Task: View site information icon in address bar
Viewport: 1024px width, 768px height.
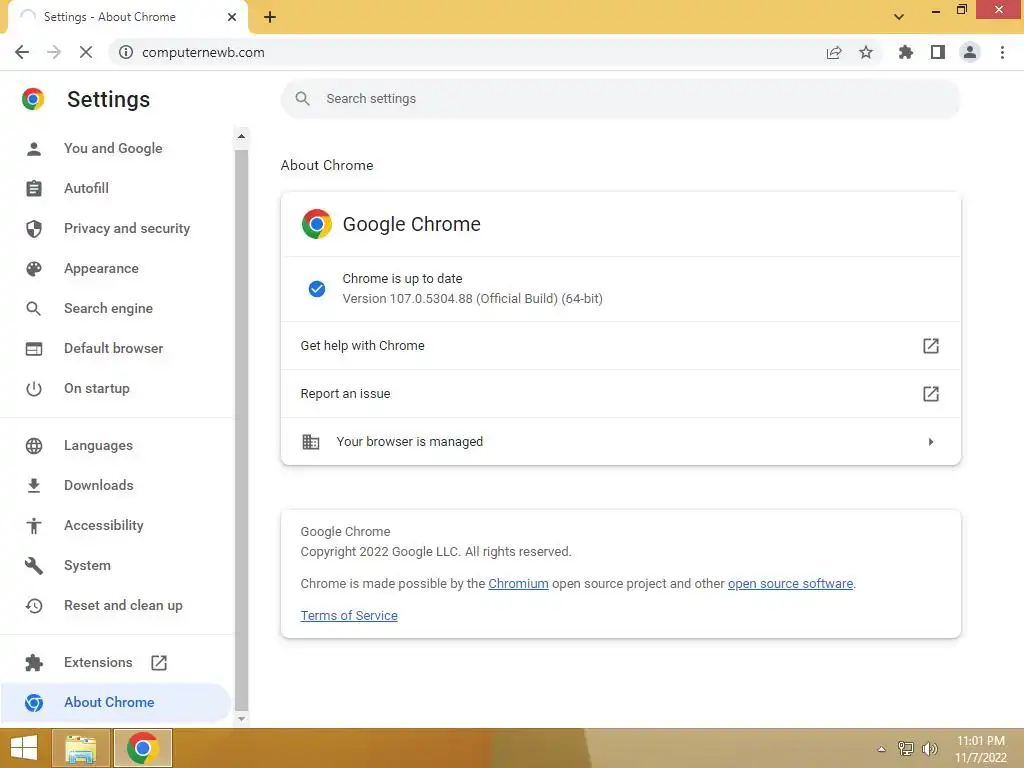Action: point(125,52)
